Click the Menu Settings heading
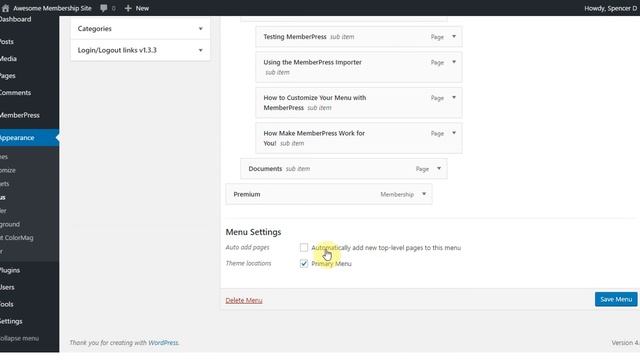Screen dimensions: 640x360 point(253,232)
